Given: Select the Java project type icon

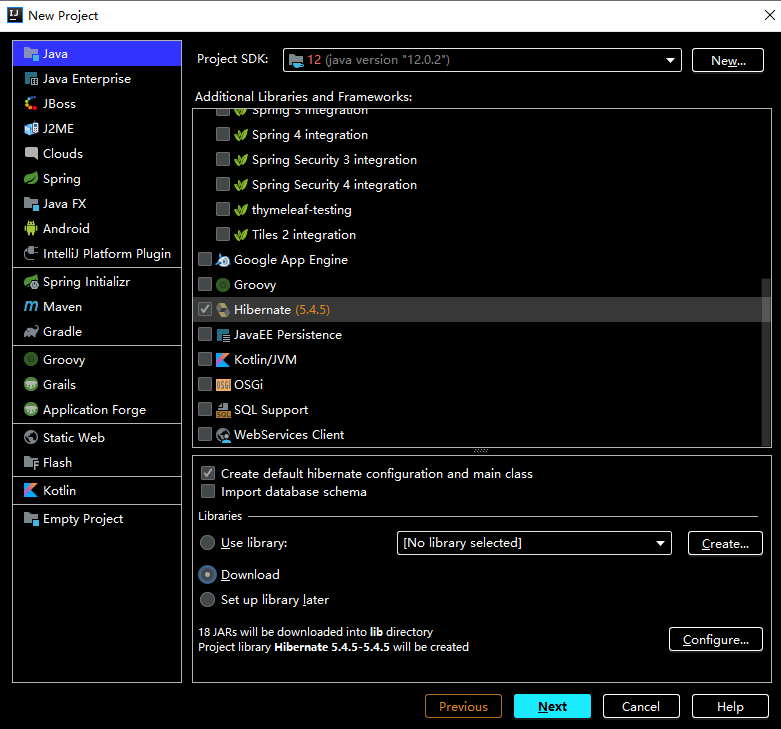Looking at the screenshot, I should 31,54.
